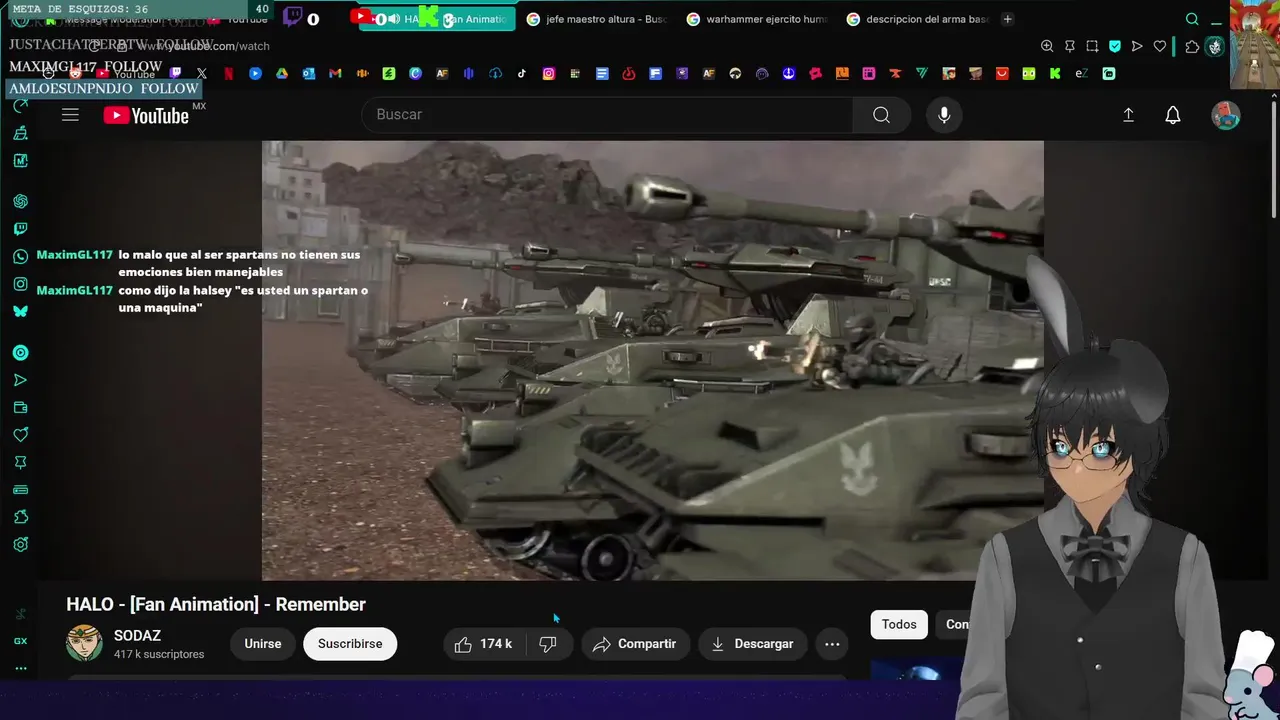
Task: Open Netflix bookmark in bookmarks bar
Action: pos(228,73)
